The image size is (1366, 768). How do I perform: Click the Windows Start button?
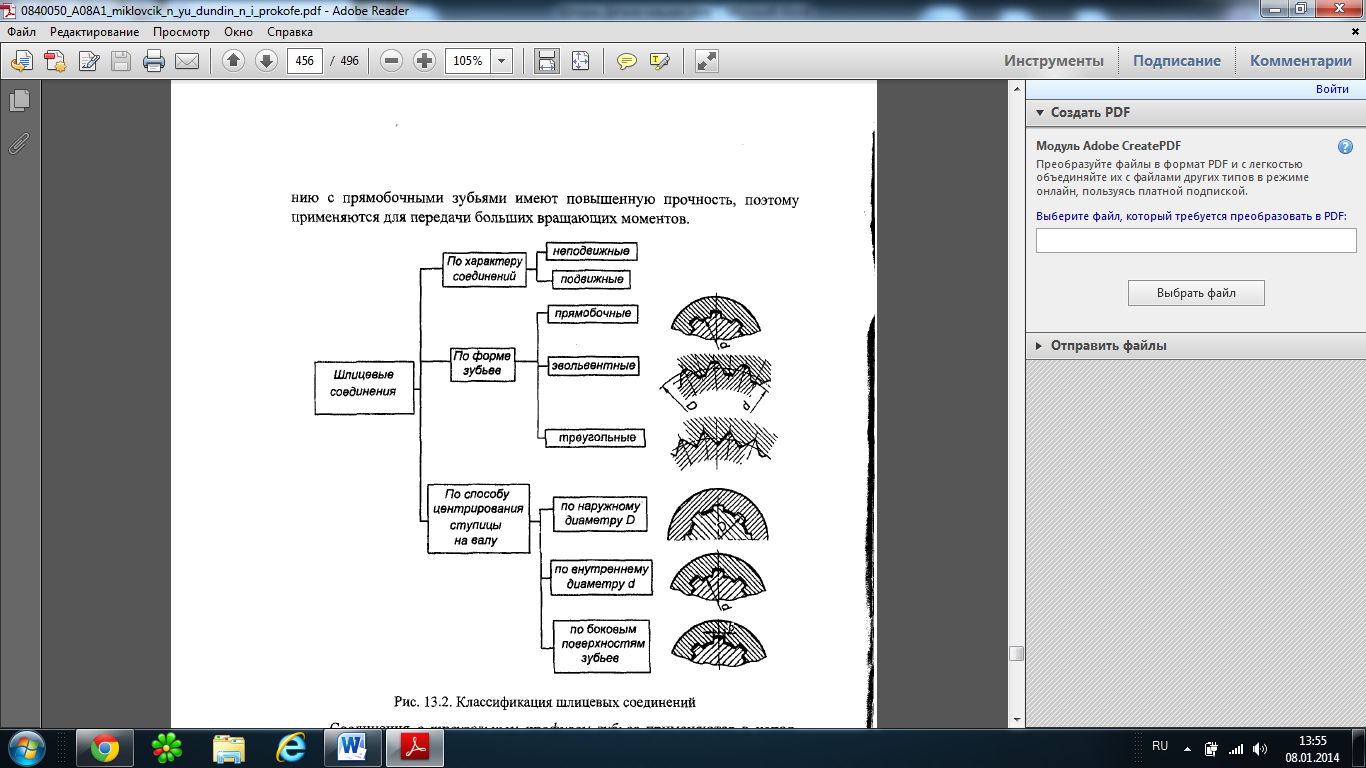[27, 747]
